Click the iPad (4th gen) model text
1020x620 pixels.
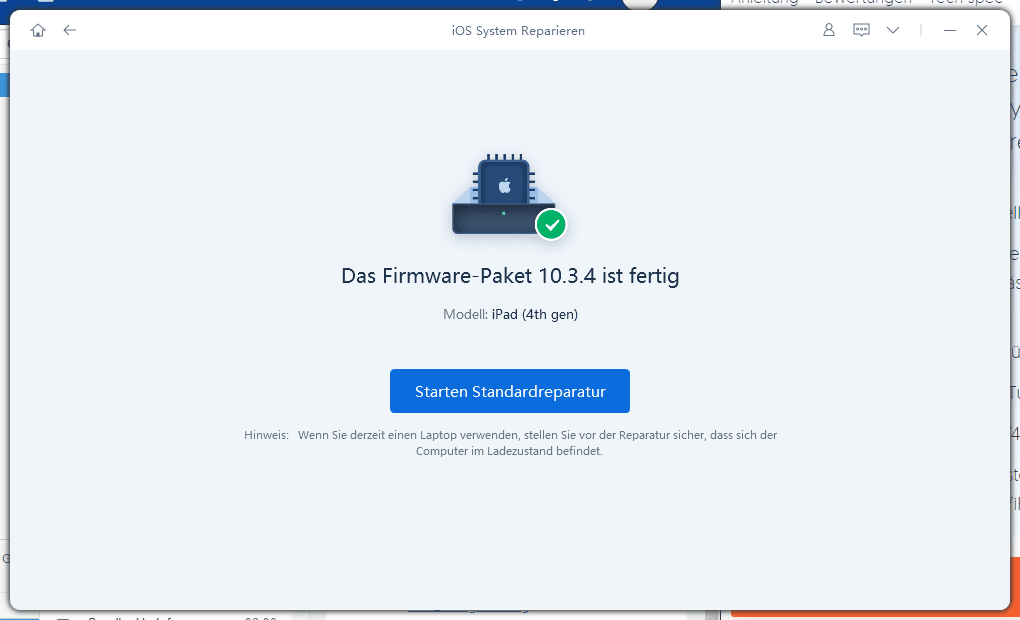tap(534, 315)
